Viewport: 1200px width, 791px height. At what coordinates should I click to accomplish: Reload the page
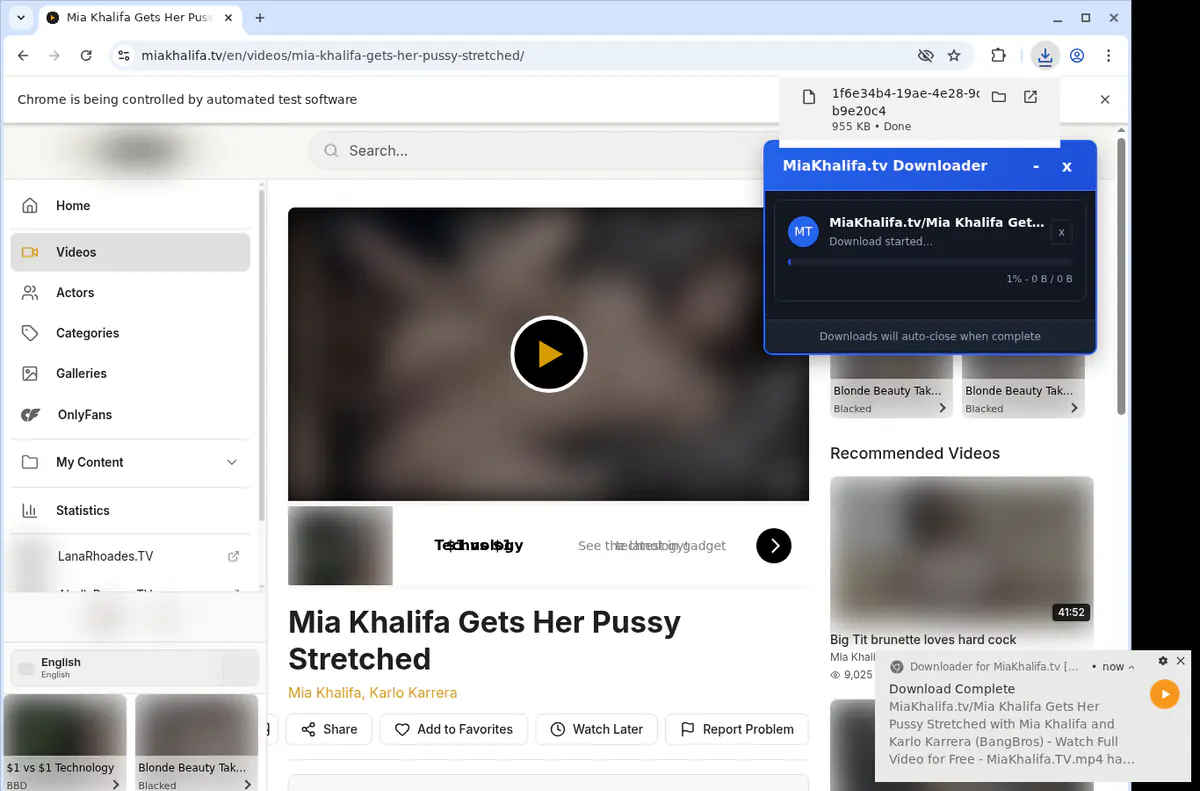coord(86,56)
